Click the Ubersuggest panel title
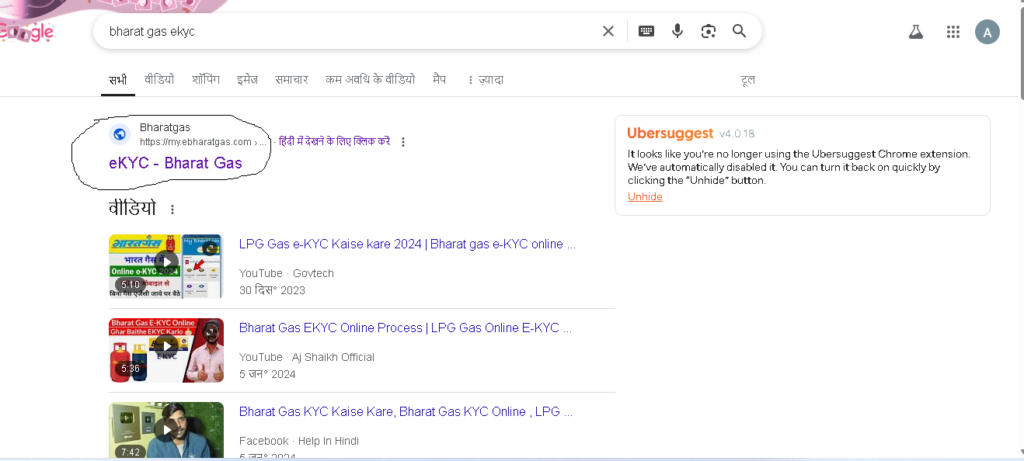 (x=670, y=133)
